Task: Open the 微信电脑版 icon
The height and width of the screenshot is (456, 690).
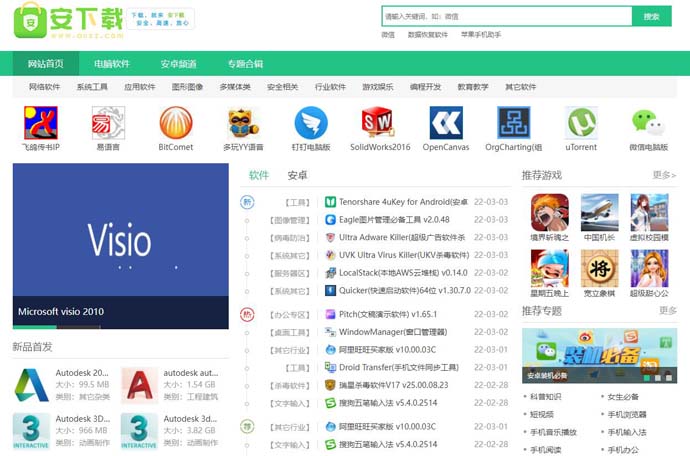Action: point(649,123)
